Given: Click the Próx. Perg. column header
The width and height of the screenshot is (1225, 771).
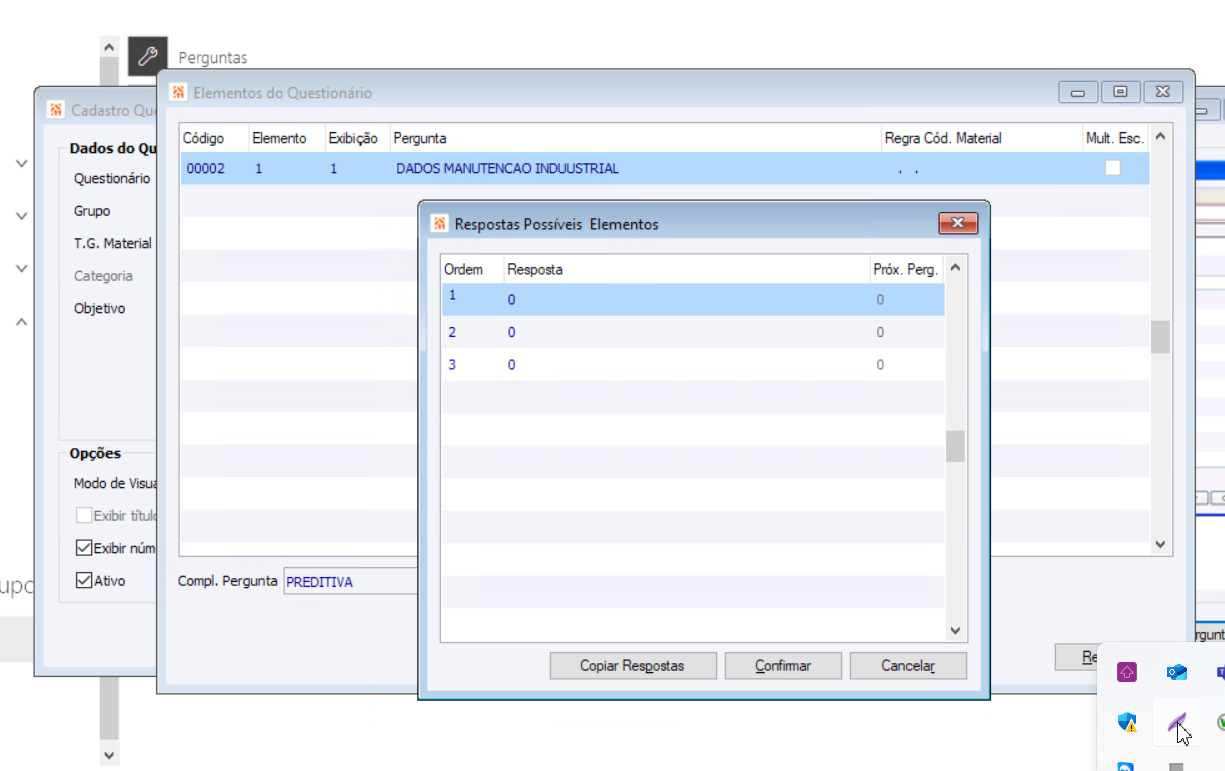Looking at the screenshot, I should 906,269.
